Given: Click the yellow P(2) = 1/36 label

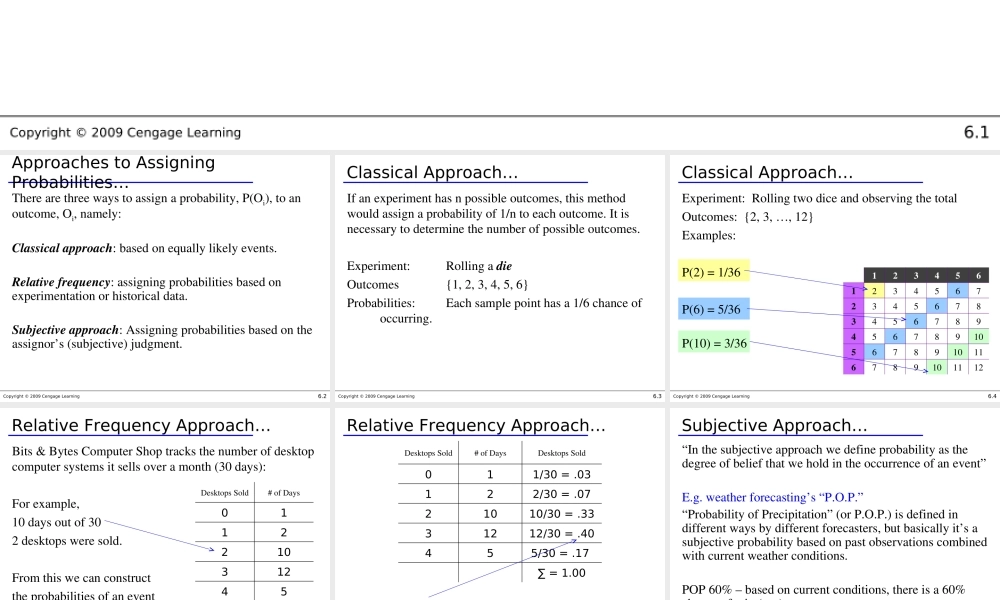Looking at the screenshot, I should pos(711,272).
